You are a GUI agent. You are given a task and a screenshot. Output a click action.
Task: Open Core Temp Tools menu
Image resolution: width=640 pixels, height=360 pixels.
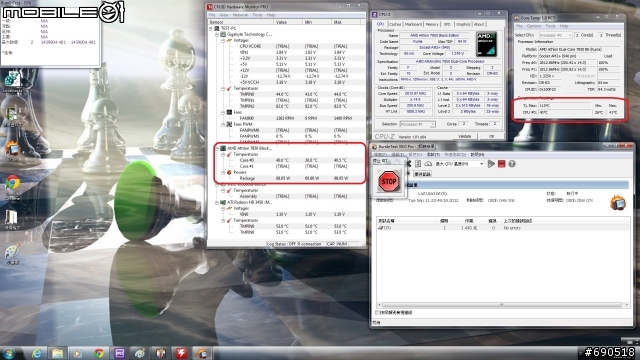[x=550, y=26]
